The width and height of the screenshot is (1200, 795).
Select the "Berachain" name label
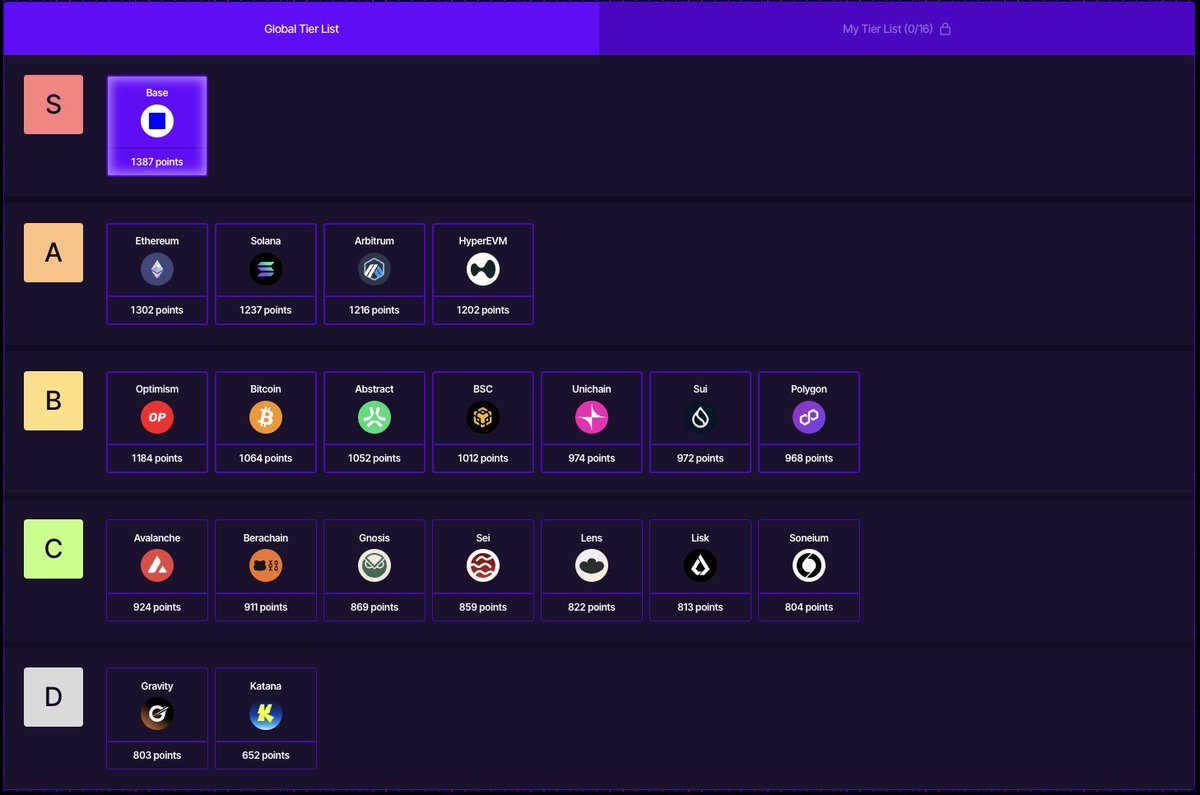click(x=266, y=538)
